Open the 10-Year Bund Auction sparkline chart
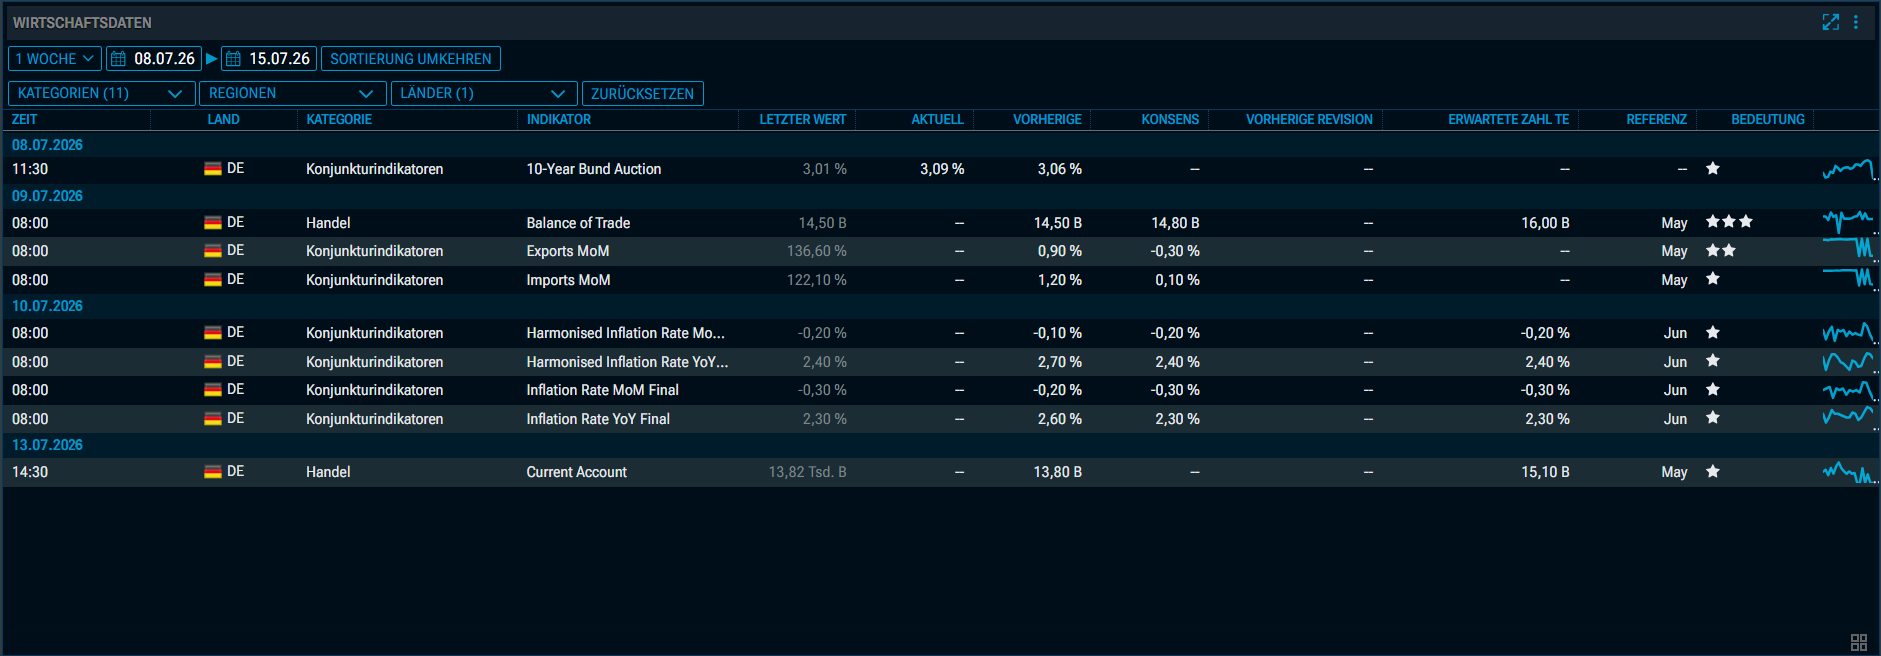Screen dimensions: 1881x656 tap(1848, 169)
